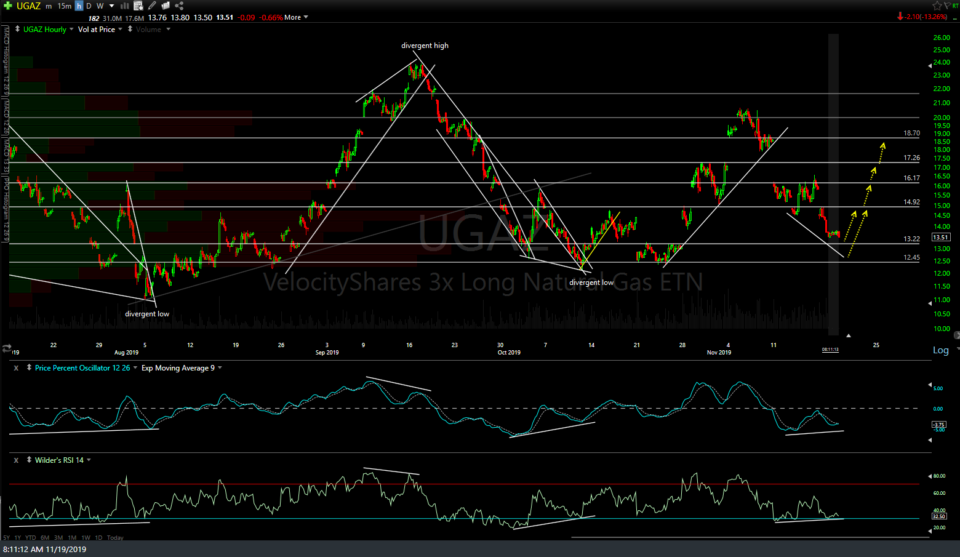Select the 15m timeframe
The height and width of the screenshot is (557, 960).
point(62,5)
